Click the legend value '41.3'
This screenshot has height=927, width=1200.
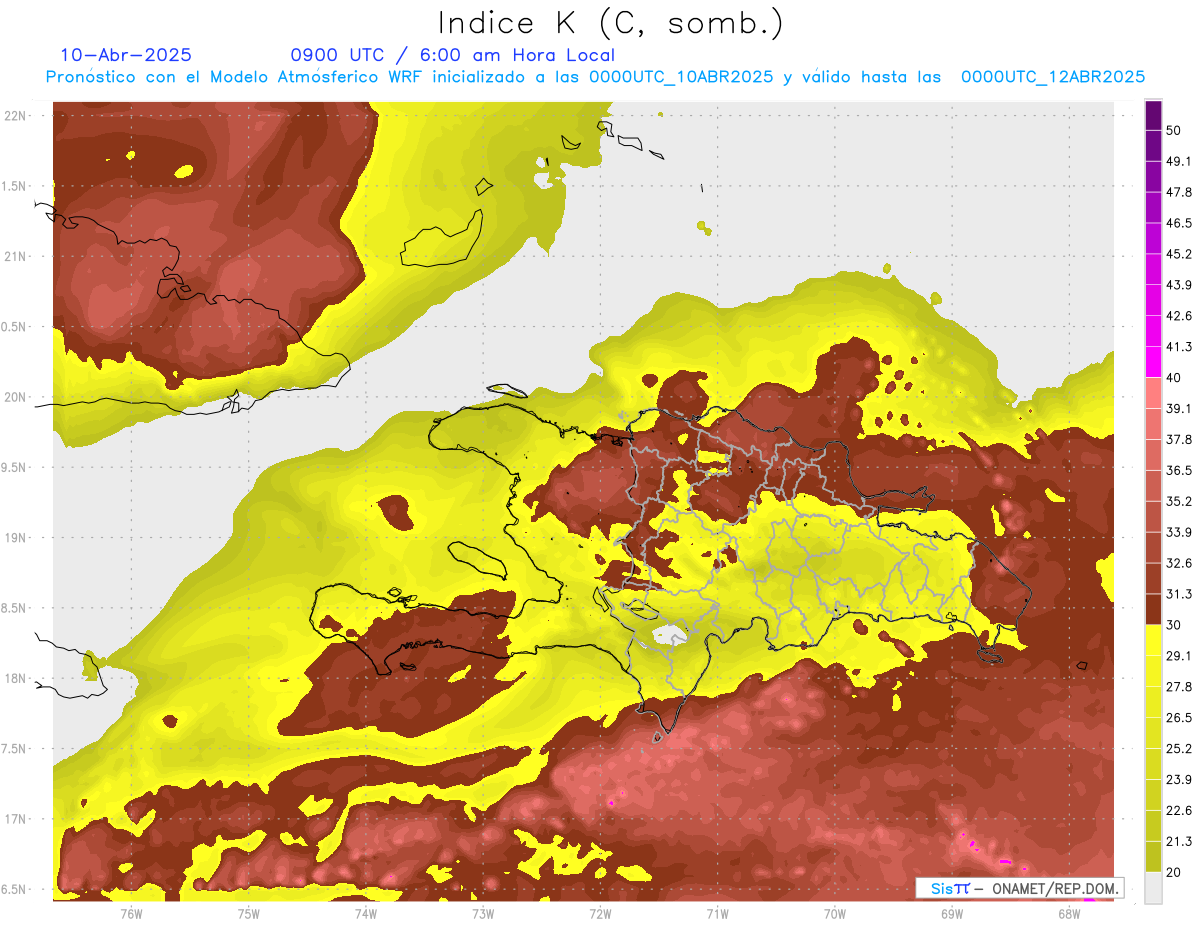click(1179, 347)
